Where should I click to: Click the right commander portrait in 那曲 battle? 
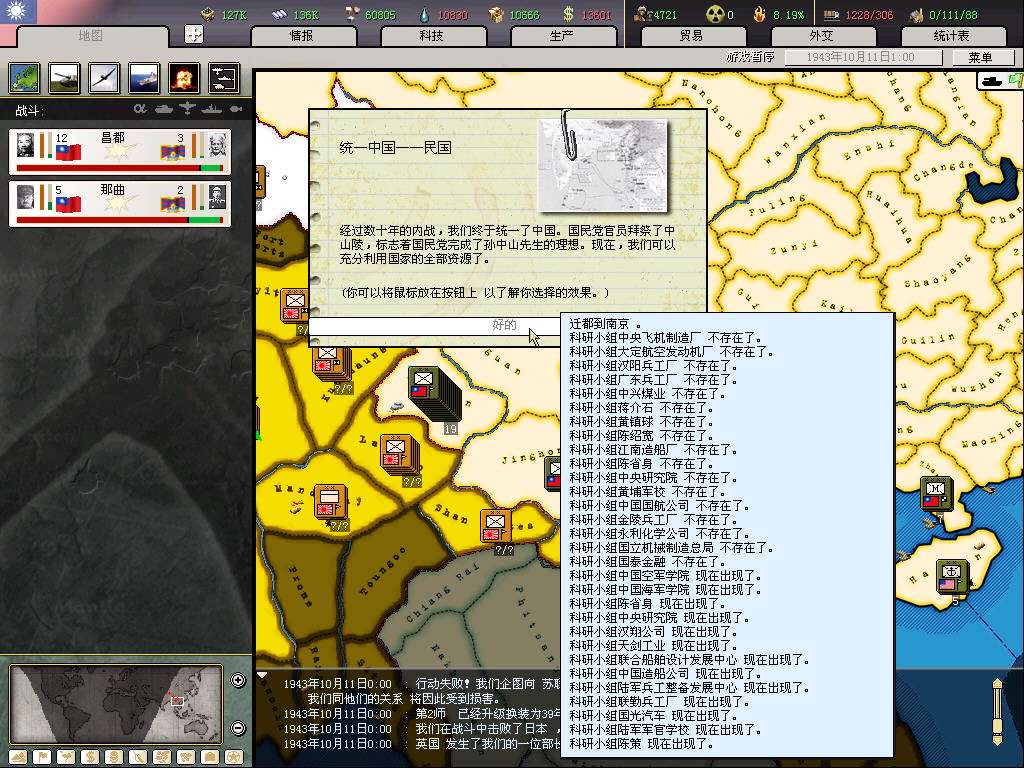point(217,197)
